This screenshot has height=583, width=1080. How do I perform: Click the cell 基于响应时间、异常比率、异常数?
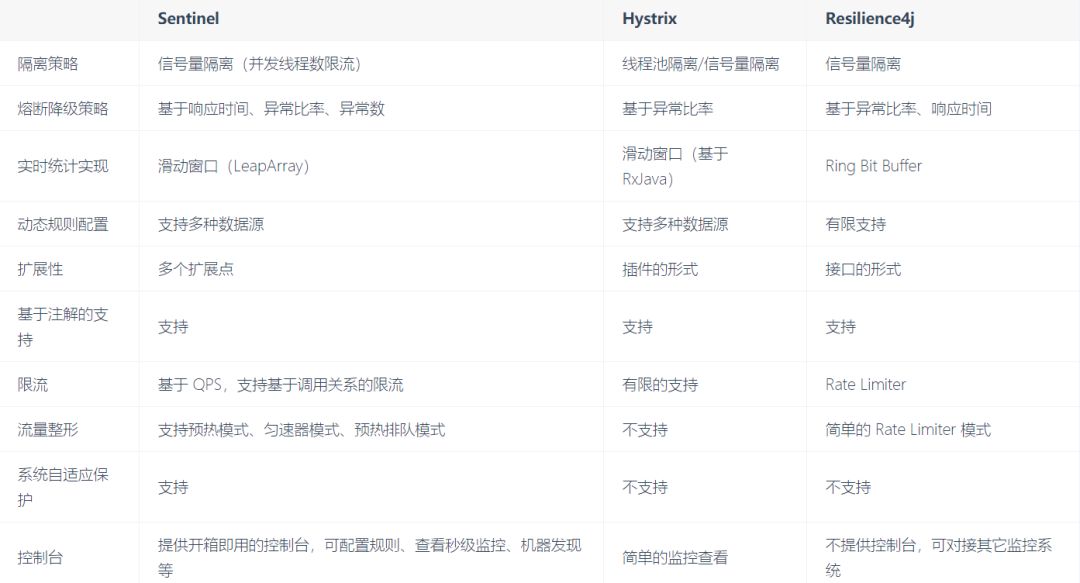tap(271, 109)
